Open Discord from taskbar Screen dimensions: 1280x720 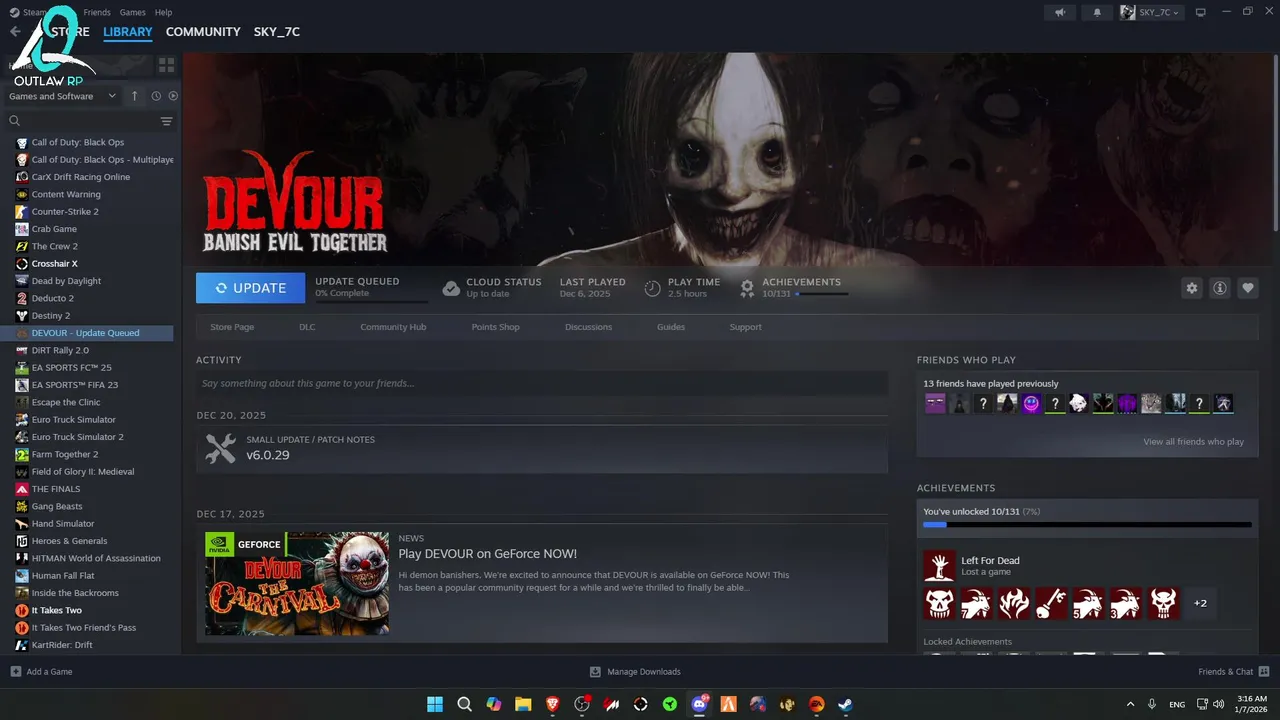700,704
